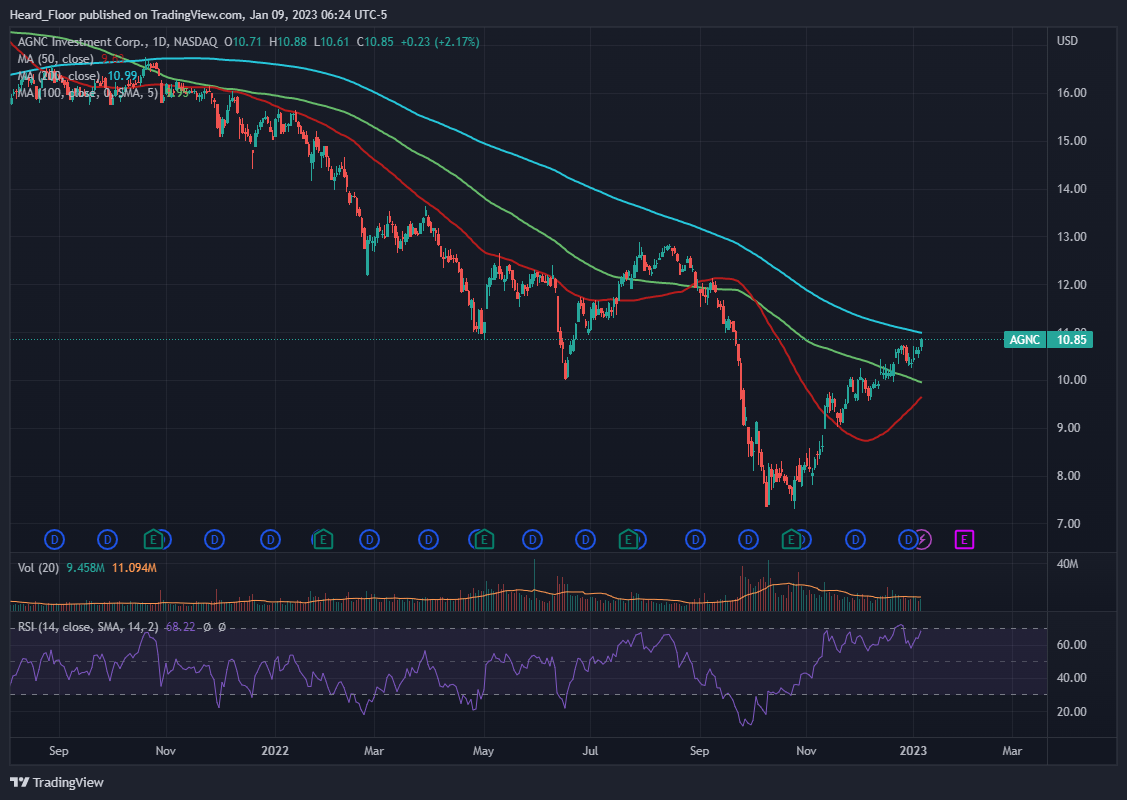Click the 68.22 RSI value in legend

[x=180, y=627]
